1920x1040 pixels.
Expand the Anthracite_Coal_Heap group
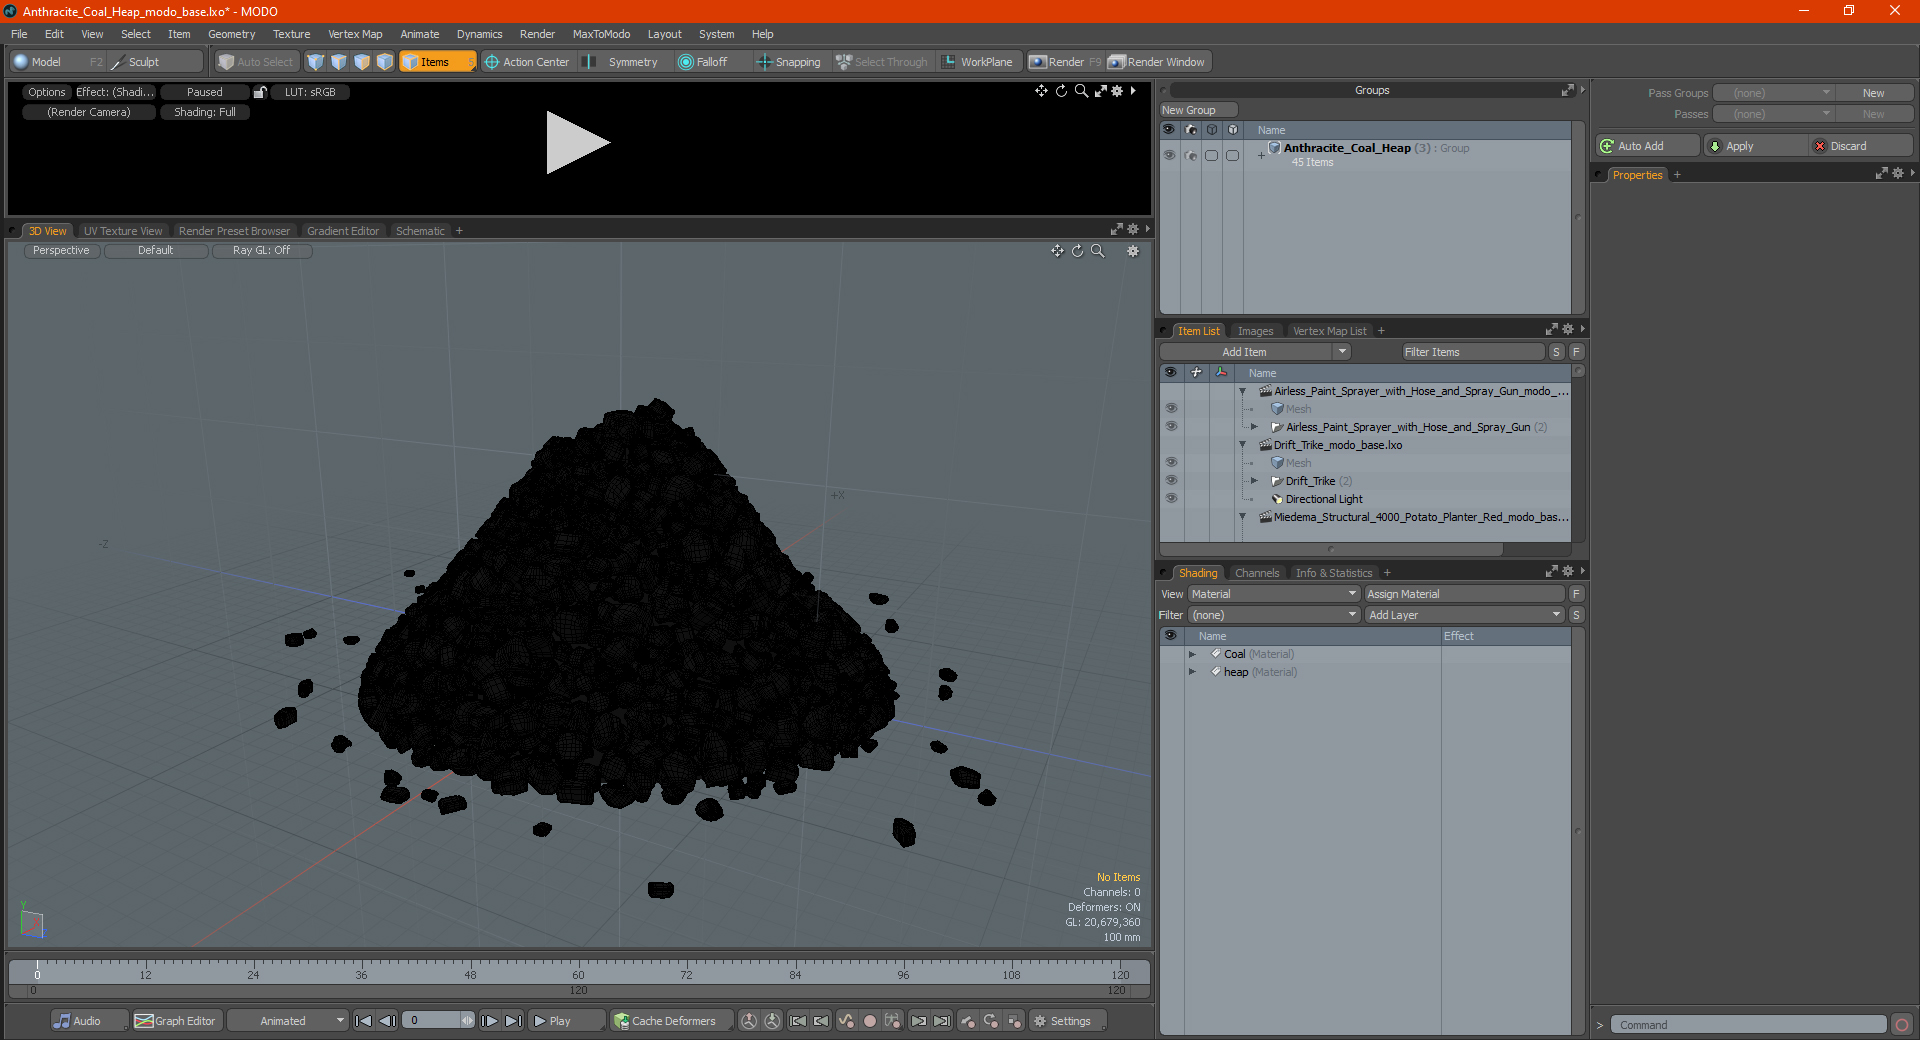tap(1261, 155)
